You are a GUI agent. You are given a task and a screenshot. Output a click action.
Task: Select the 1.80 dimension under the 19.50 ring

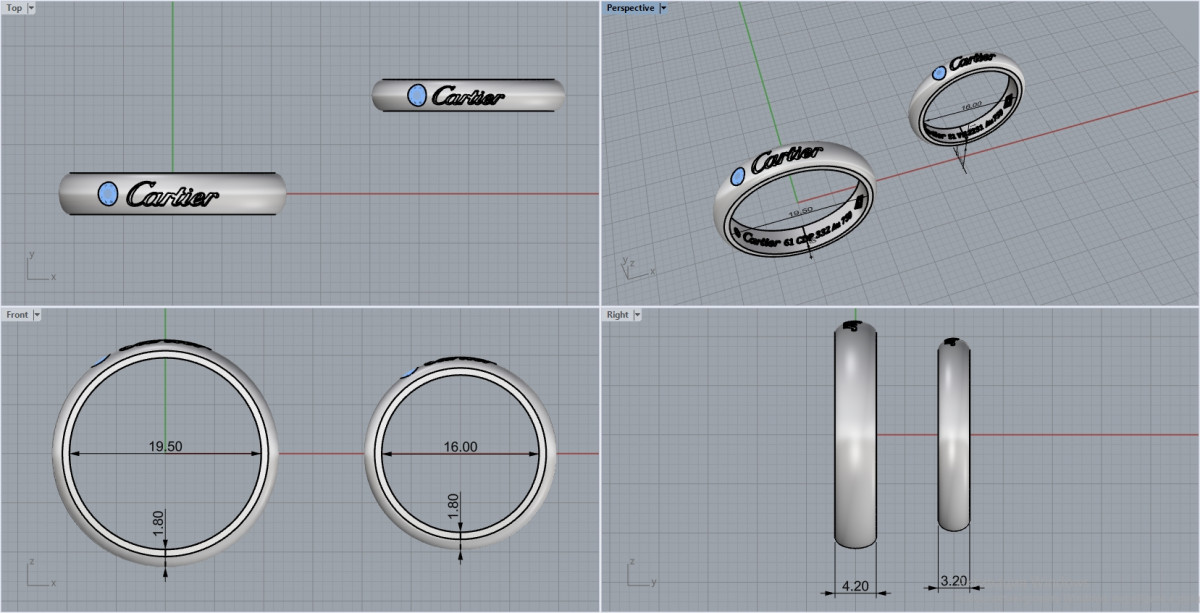[158, 523]
